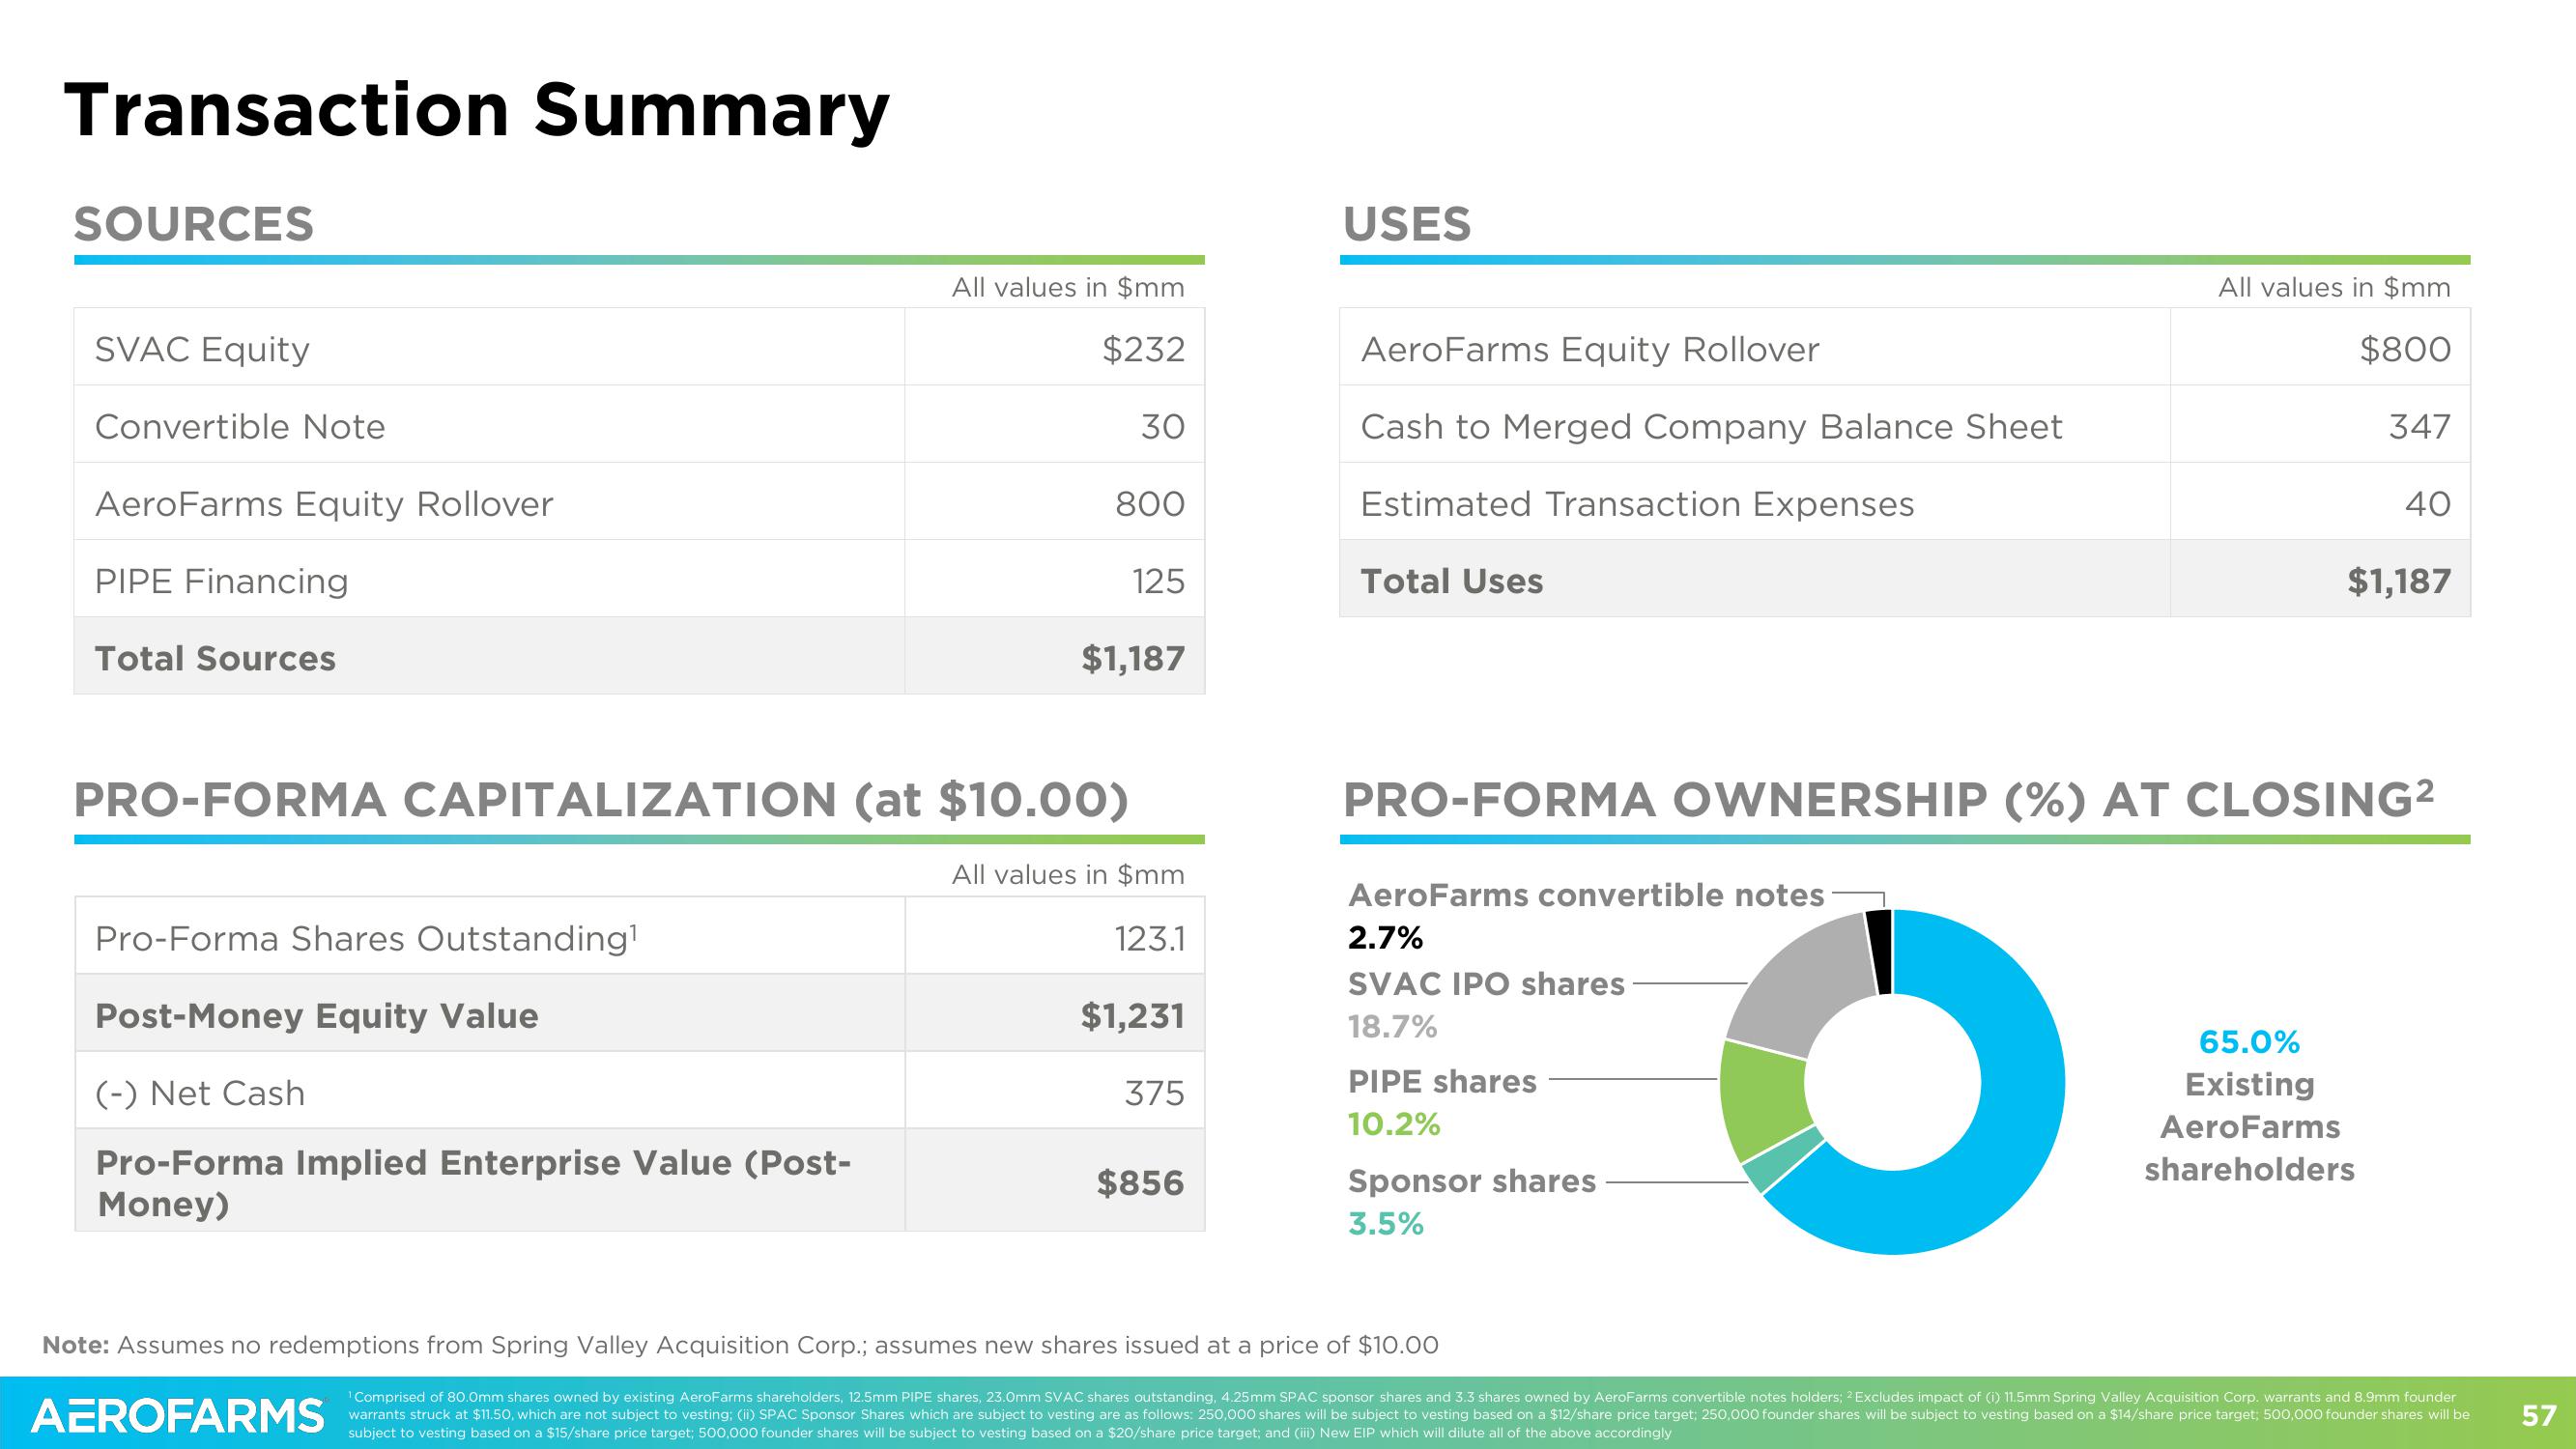
Task: Click the footnote text in footer
Action: (x=1408, y=1415)
